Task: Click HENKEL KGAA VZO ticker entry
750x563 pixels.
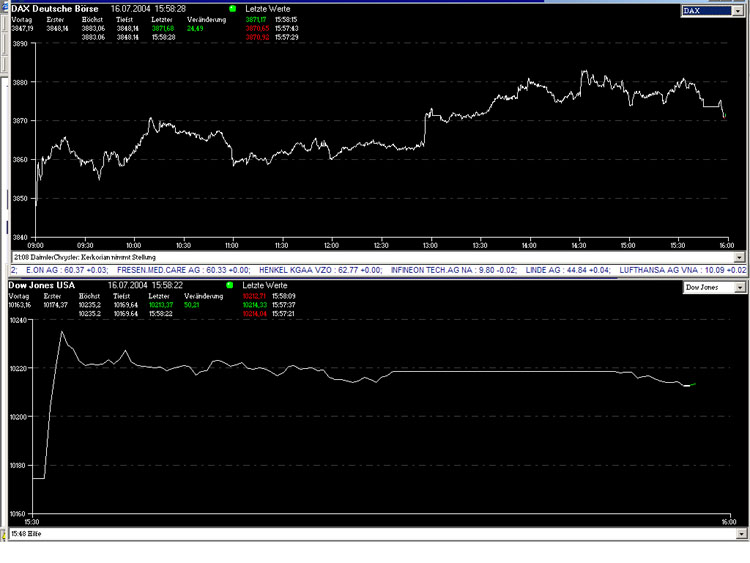Action: [x=322, y=270]
